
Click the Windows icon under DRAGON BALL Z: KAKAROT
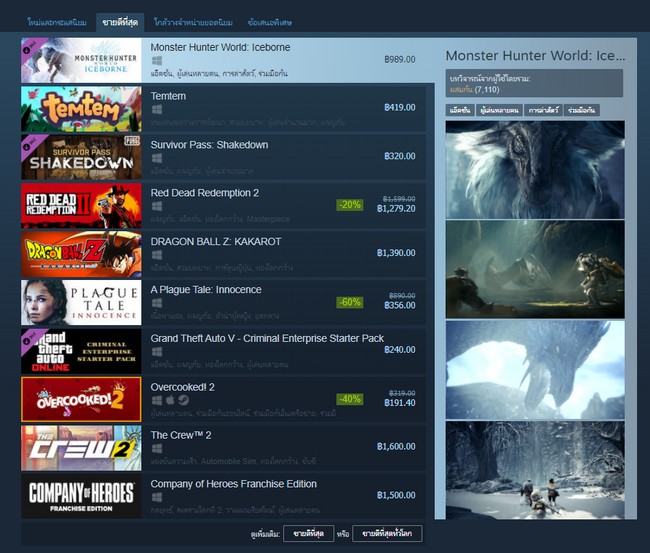tap(157, 255)
